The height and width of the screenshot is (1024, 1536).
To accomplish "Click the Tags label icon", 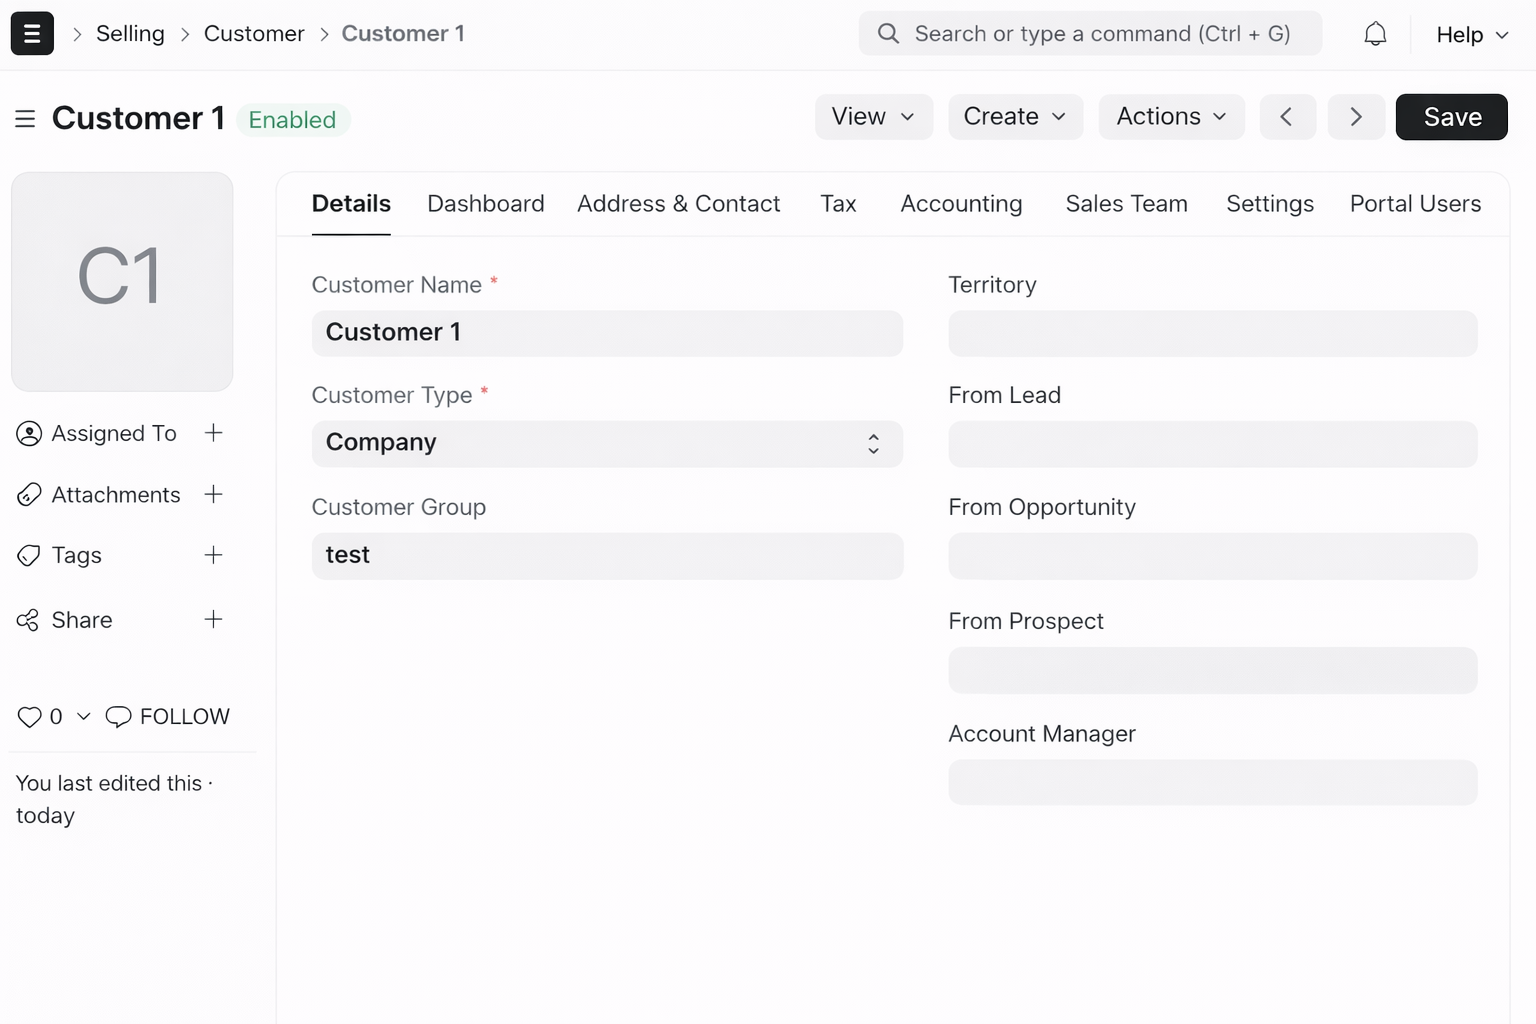I will (x=29, y=555).
